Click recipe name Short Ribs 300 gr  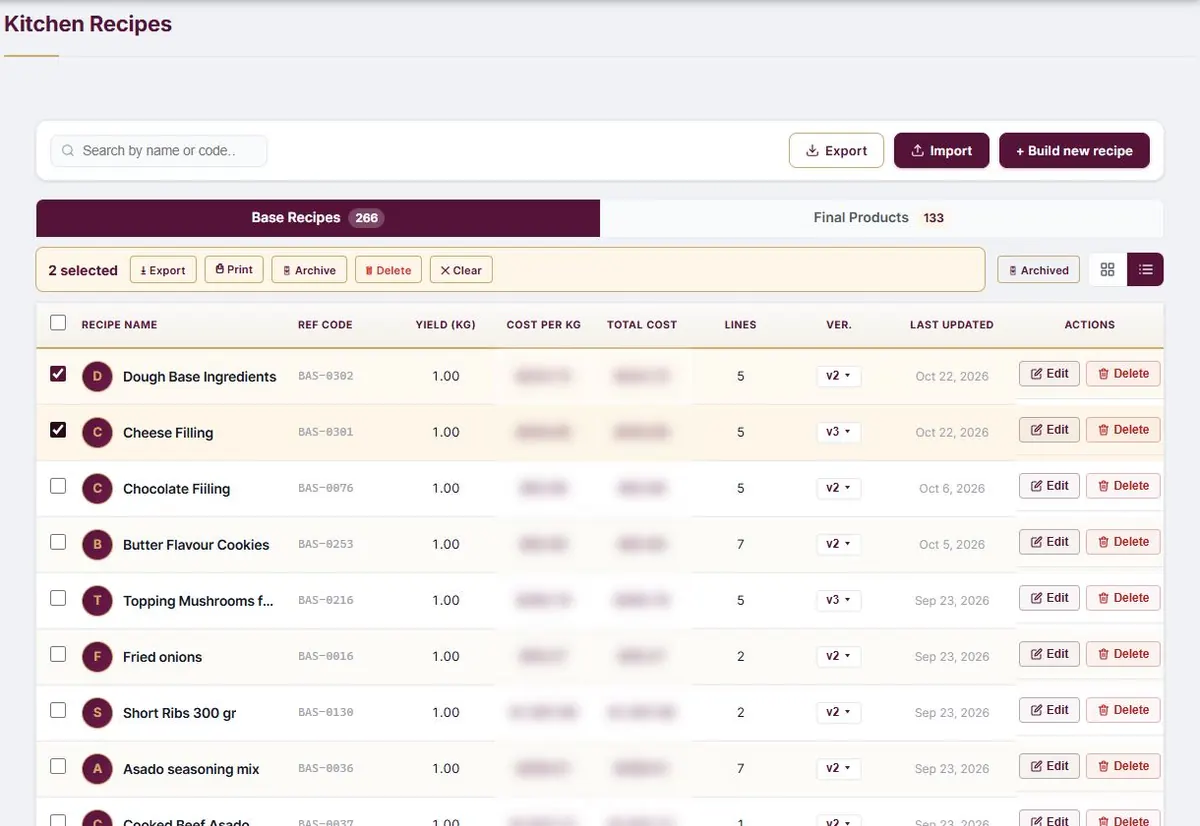(179, 713)
